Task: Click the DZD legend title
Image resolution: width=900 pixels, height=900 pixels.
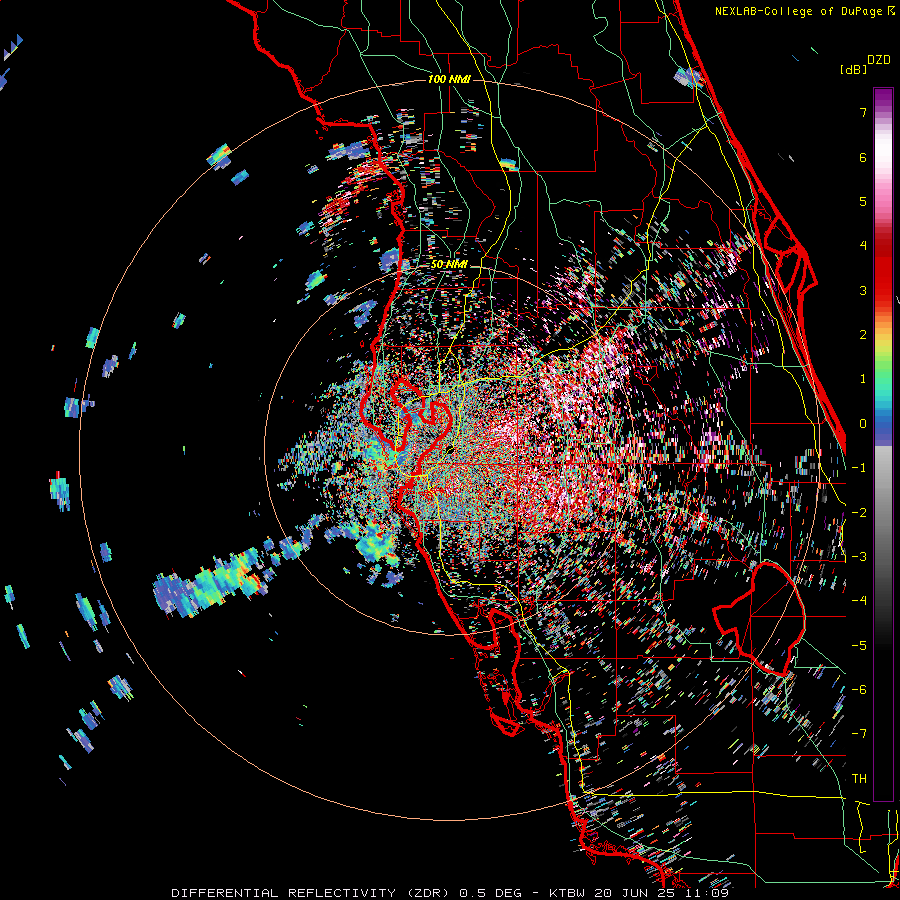Action: pos(879,60)
